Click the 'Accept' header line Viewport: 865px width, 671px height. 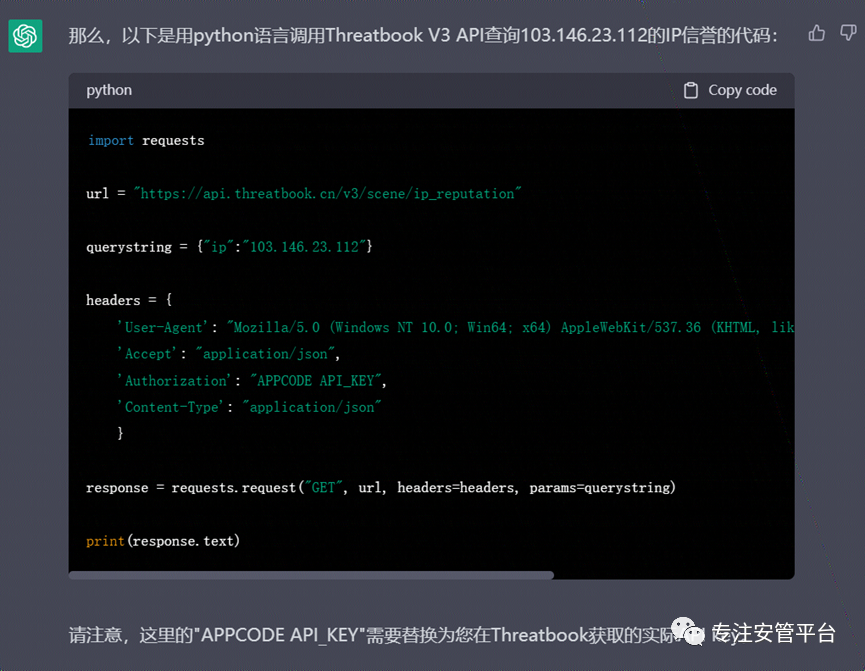(x=228, y=354)
